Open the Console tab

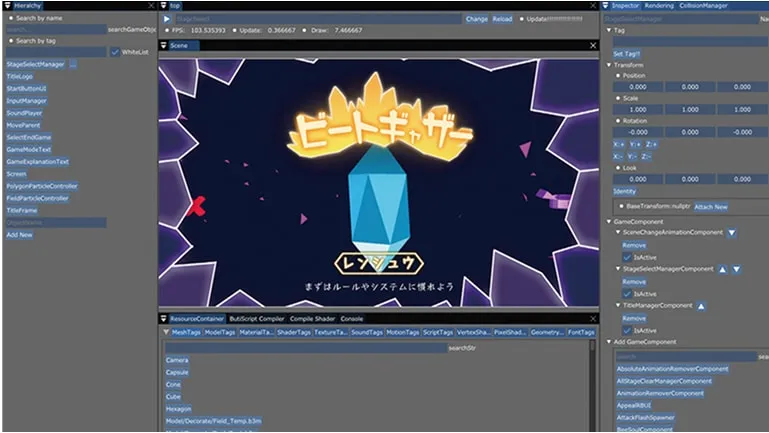[352, 319]
